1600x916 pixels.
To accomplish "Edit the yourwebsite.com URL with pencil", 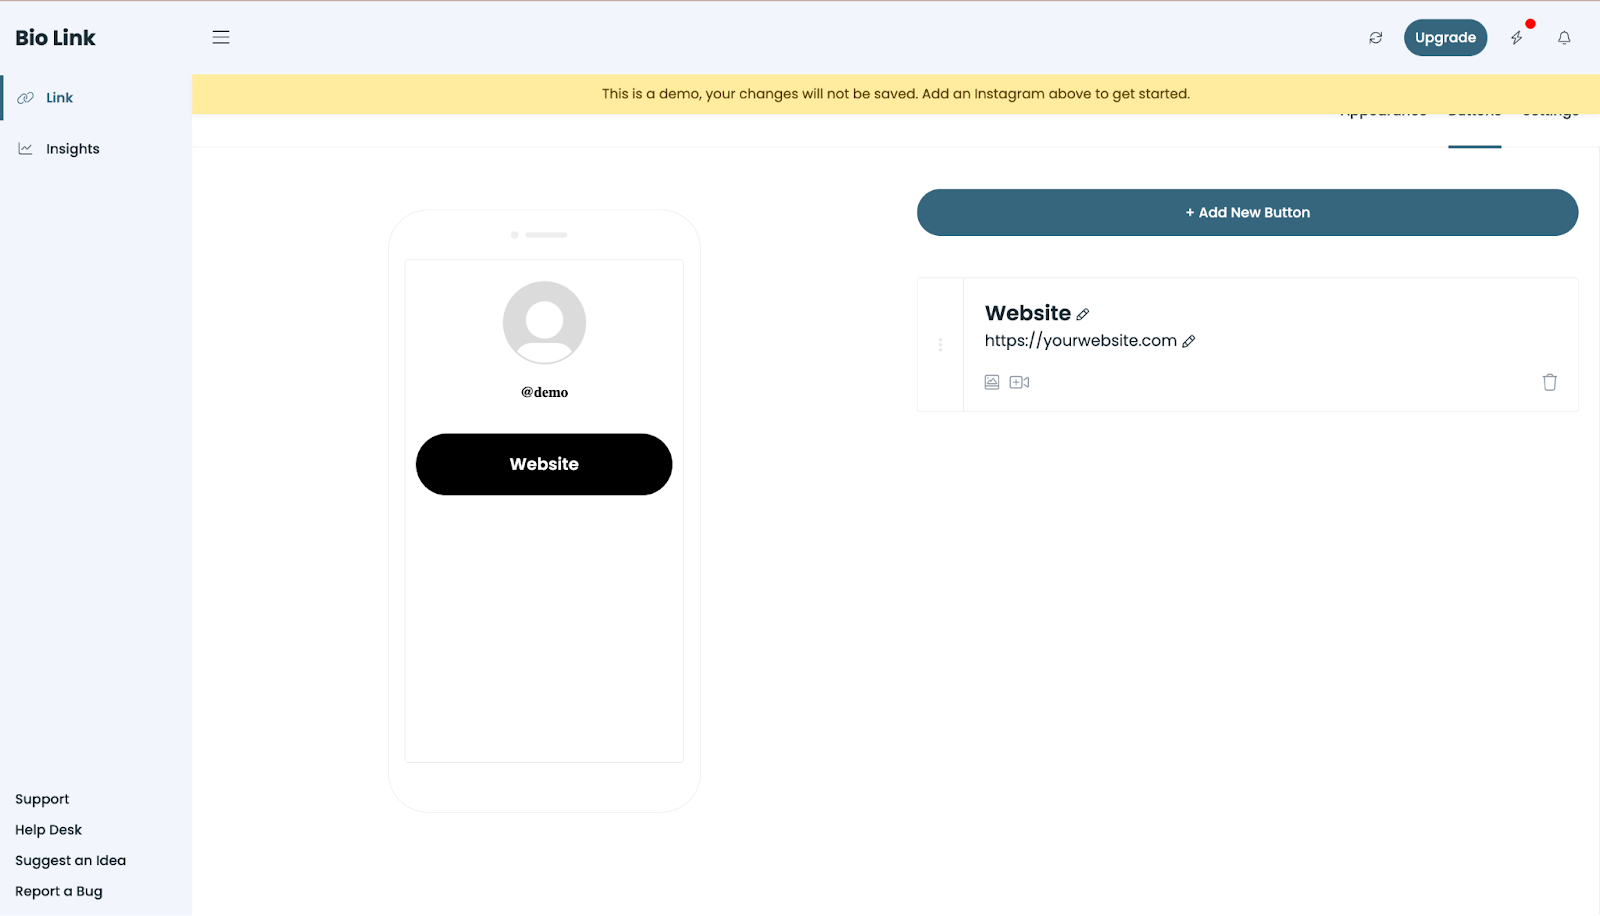I will [x=1189, y=341].
